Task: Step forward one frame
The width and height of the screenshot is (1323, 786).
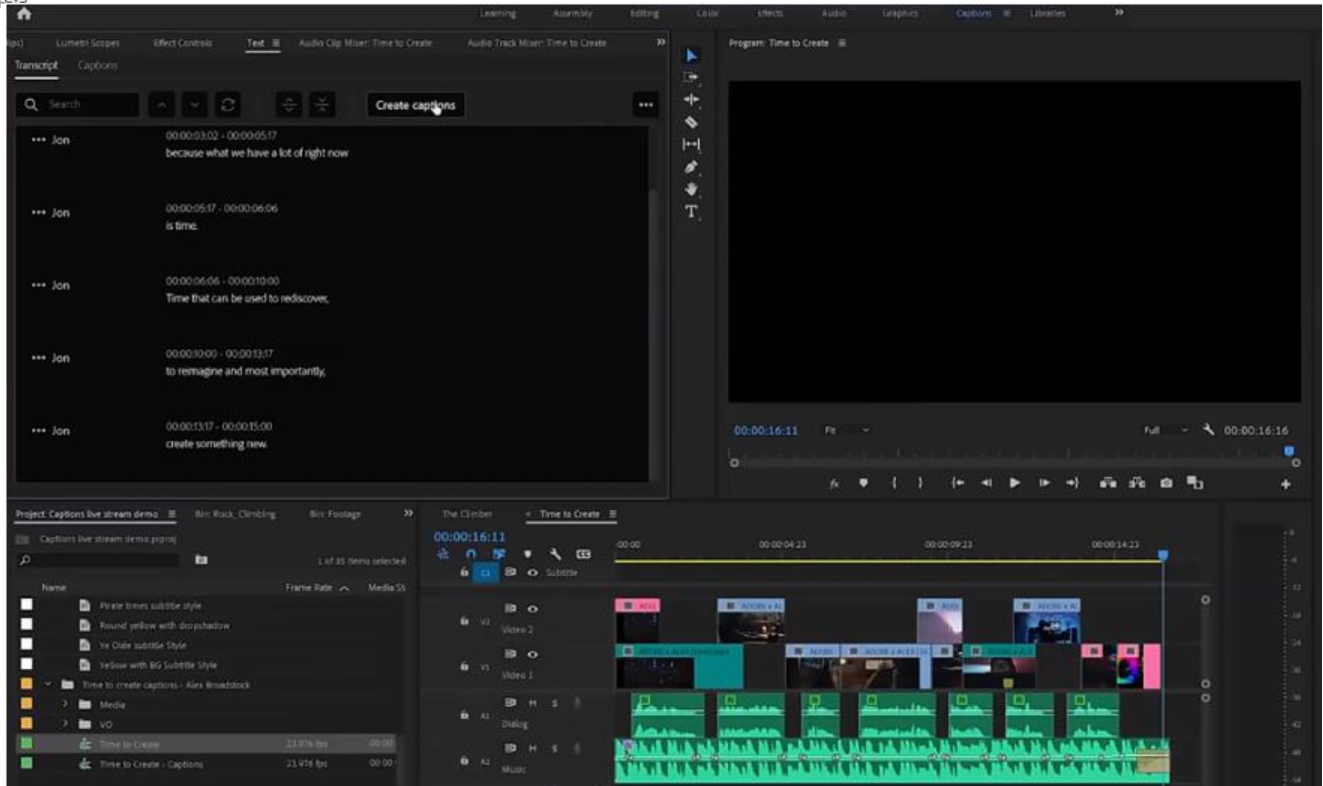Action: click(x=1044, y=483)
